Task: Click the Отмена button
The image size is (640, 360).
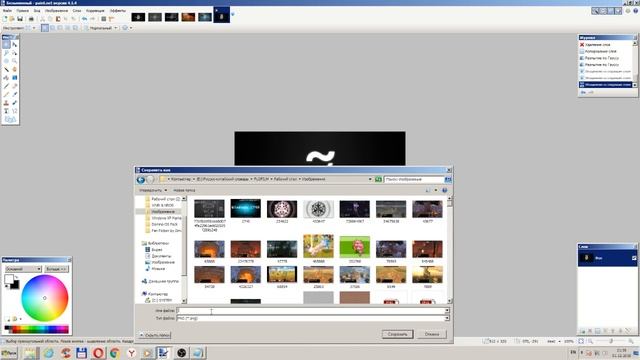Action: point(432,334)
